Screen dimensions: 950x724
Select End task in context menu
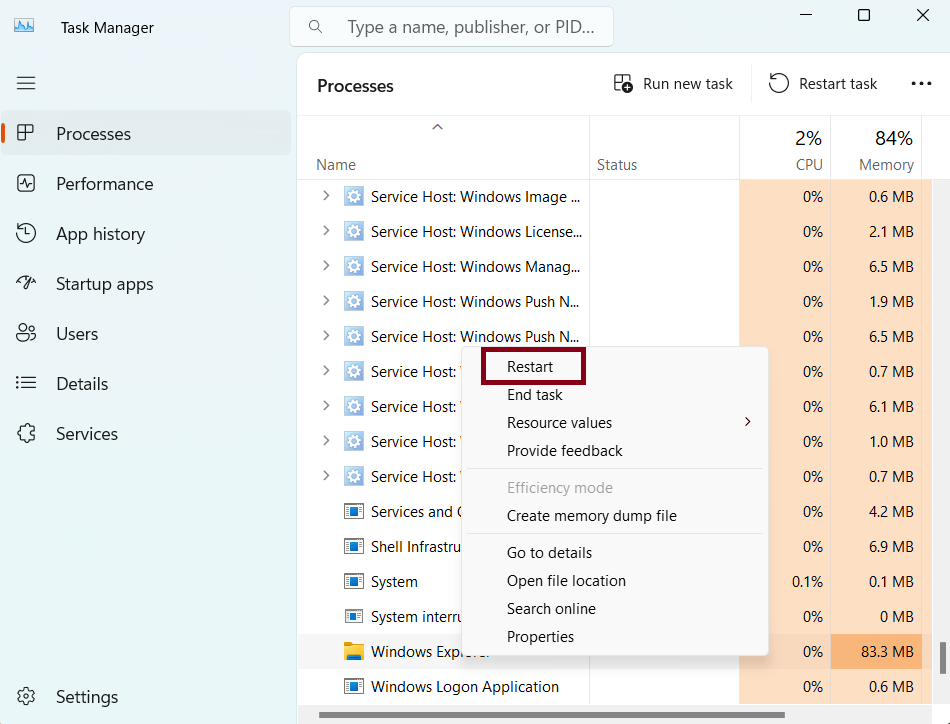pyautogui.click(x=535, y=395)
